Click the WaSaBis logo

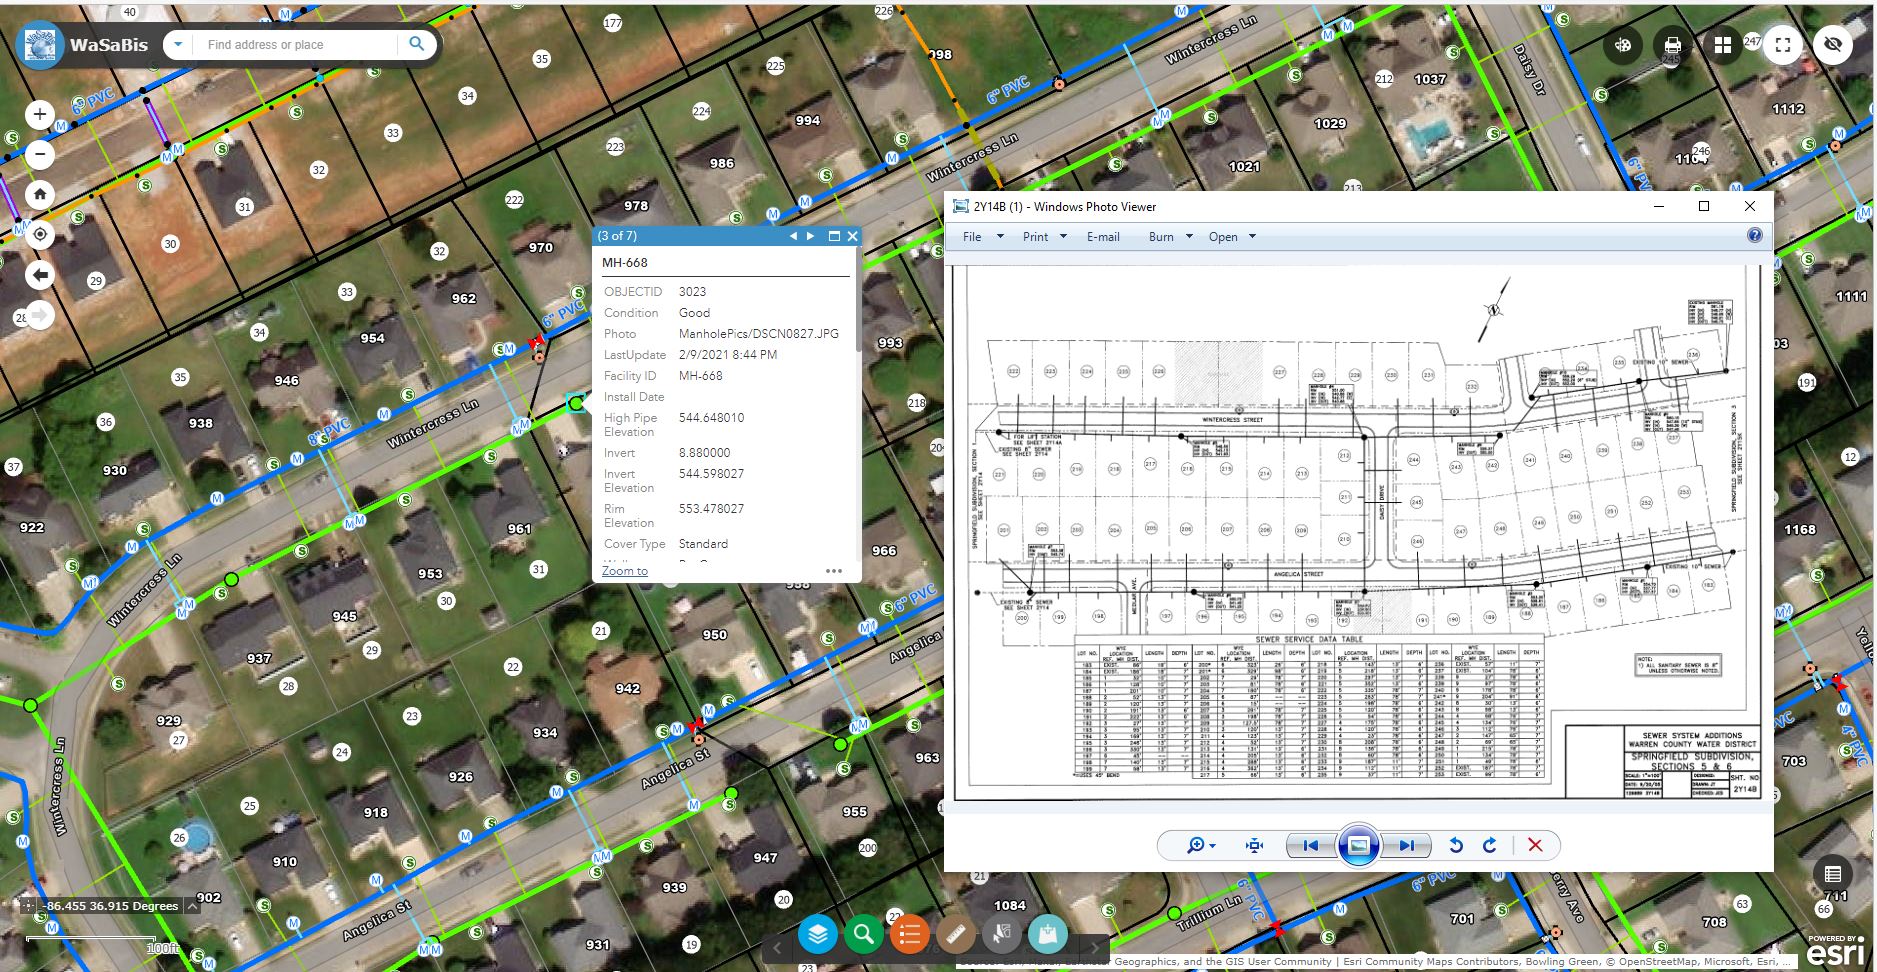[x=40, y=45]
